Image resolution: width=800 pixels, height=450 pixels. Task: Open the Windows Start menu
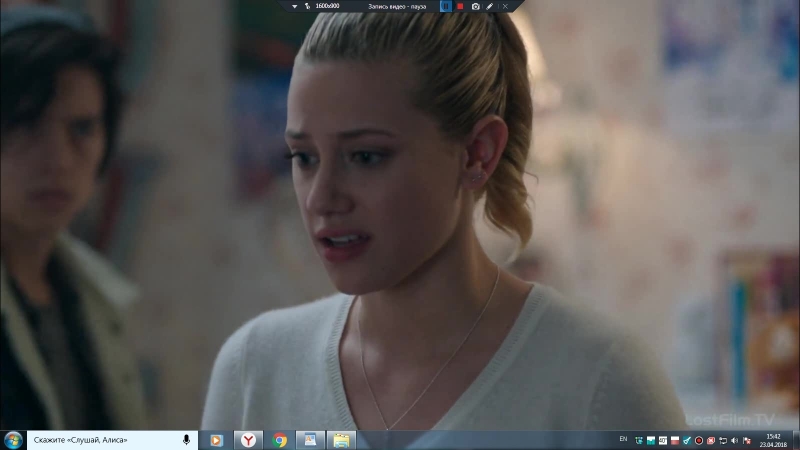pos(13,440)
